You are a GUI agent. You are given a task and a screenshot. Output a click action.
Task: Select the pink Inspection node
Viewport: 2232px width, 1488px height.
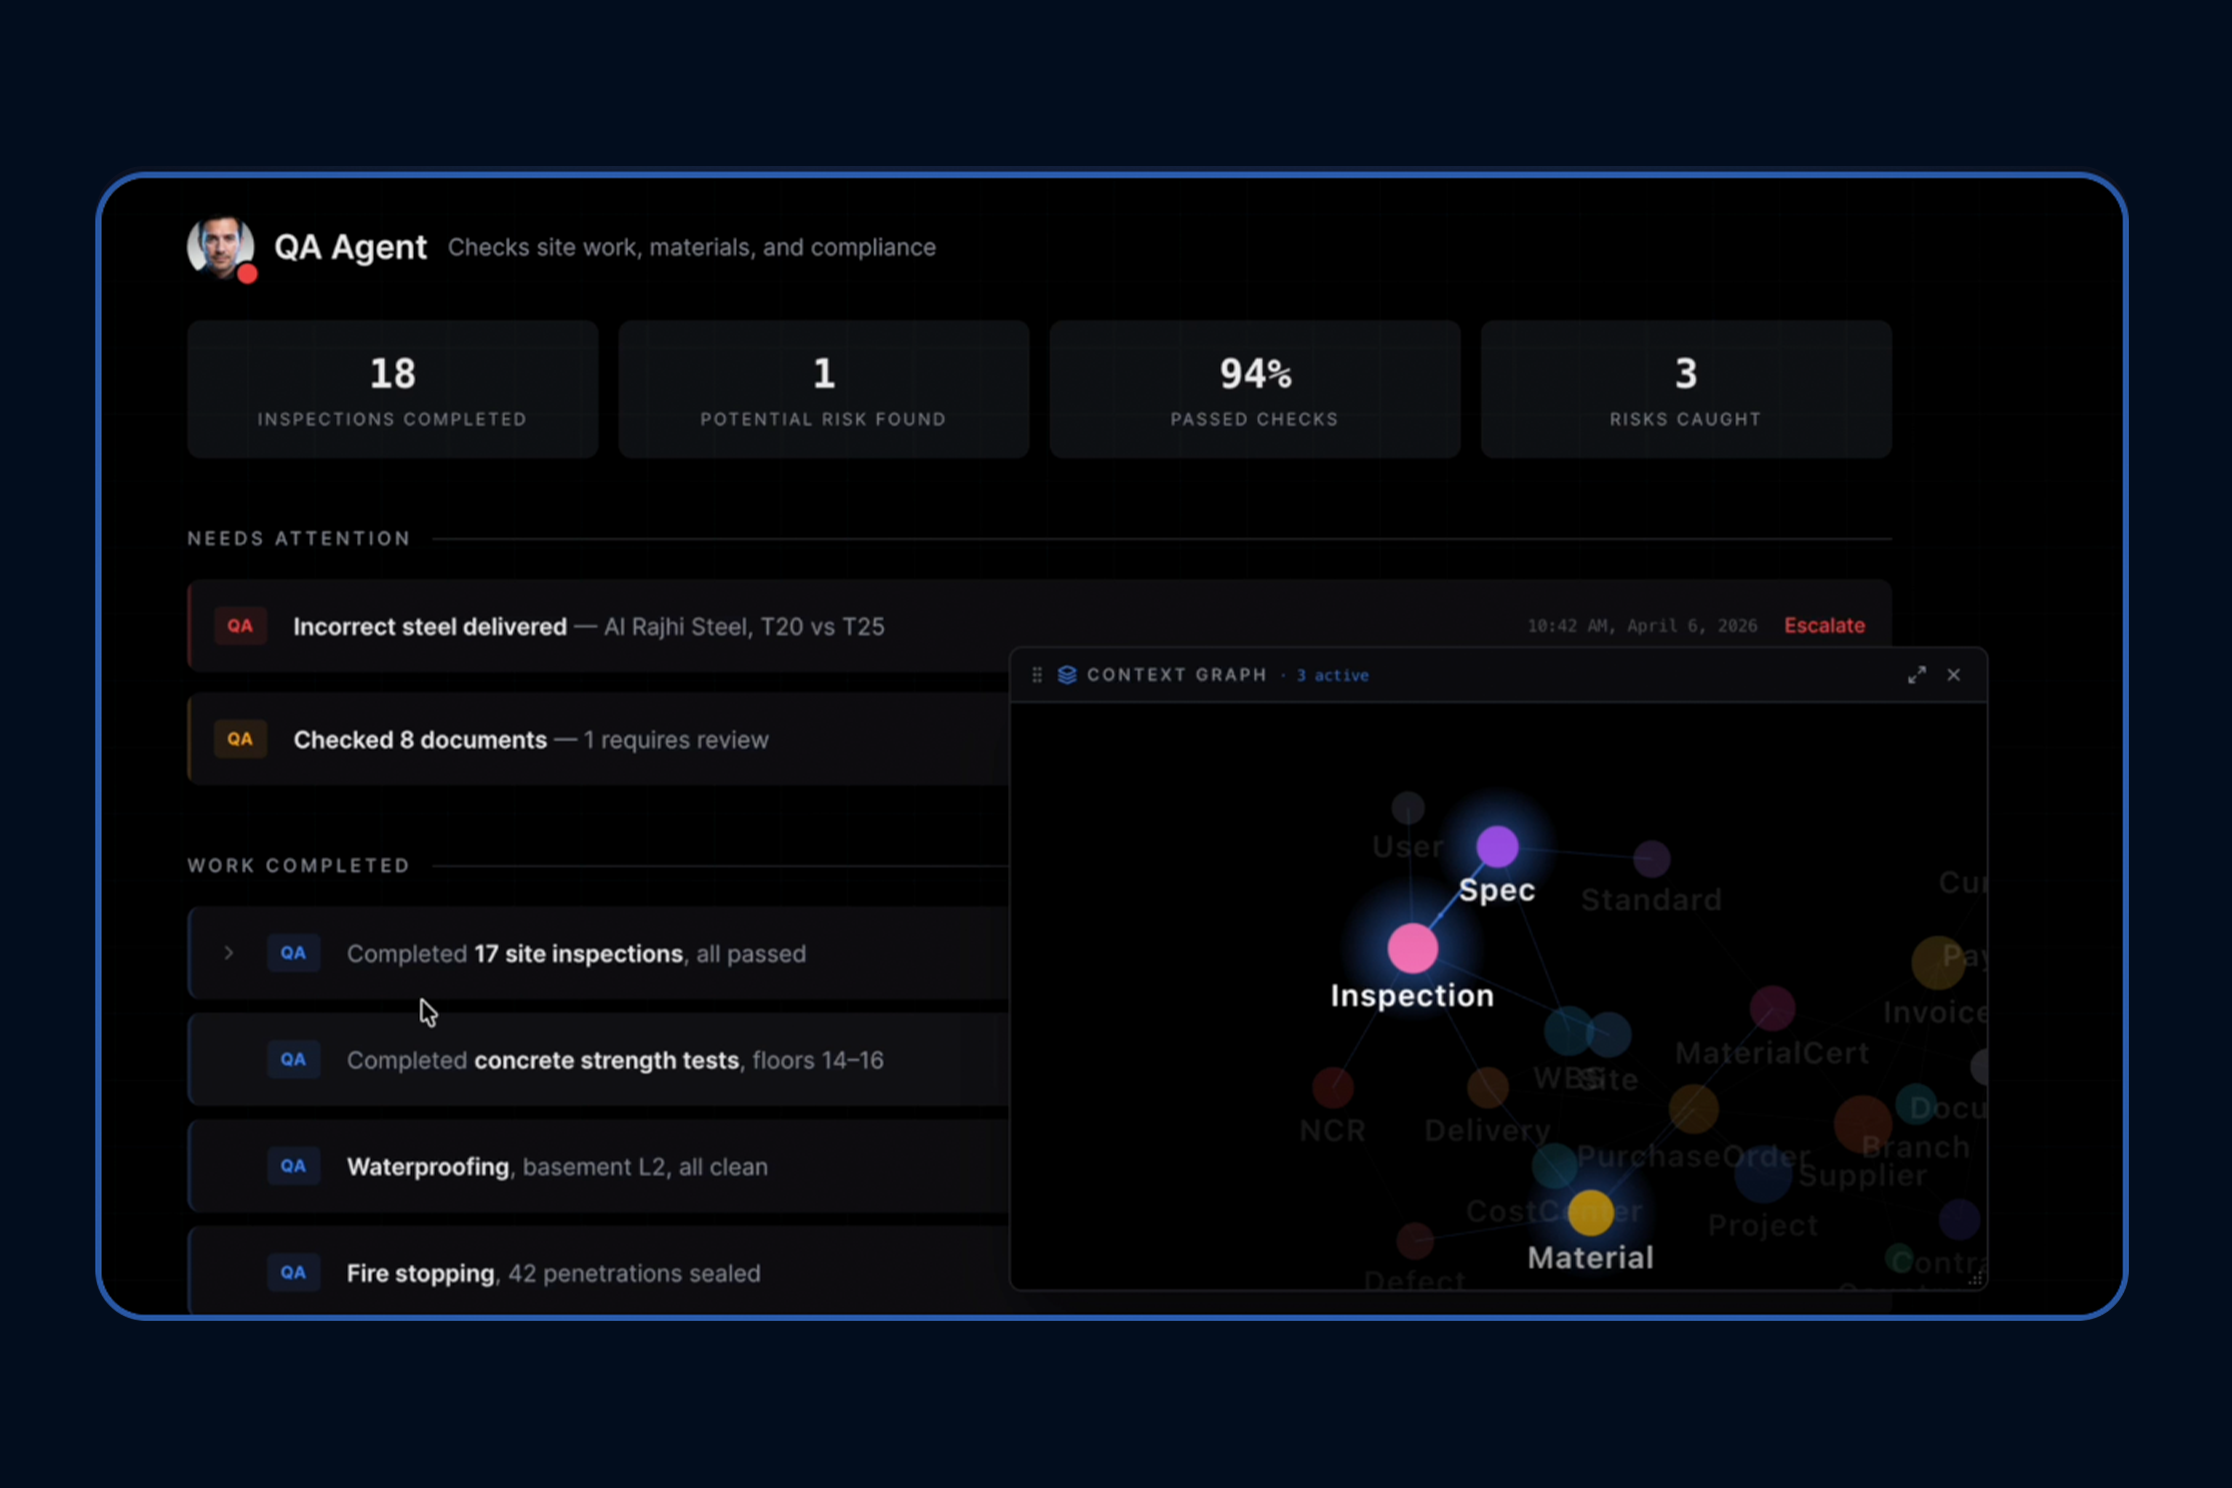[x=1412, y=948]
